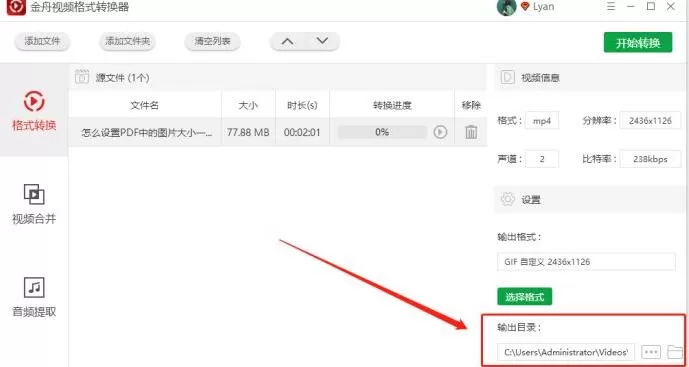Remove the file with the trash icon
This screenshot has height=367, width=689.
(471, 132)
